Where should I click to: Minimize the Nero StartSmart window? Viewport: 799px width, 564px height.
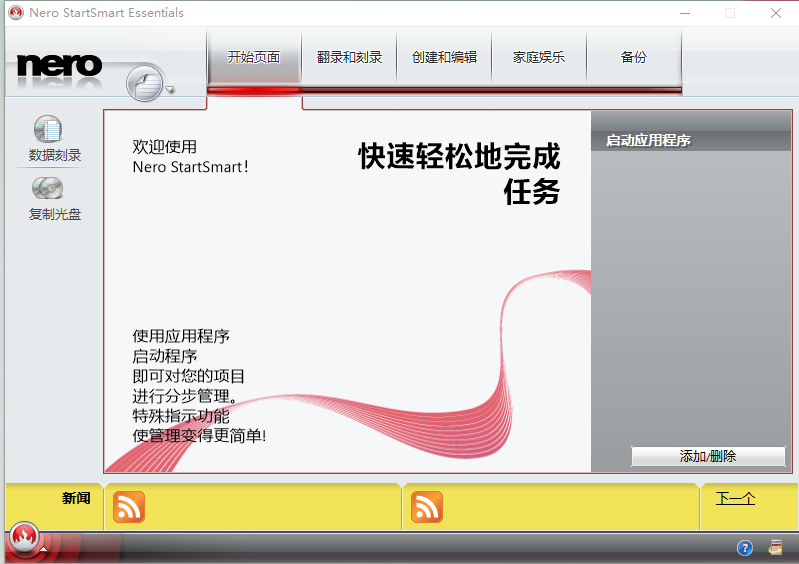coord(685,13)
